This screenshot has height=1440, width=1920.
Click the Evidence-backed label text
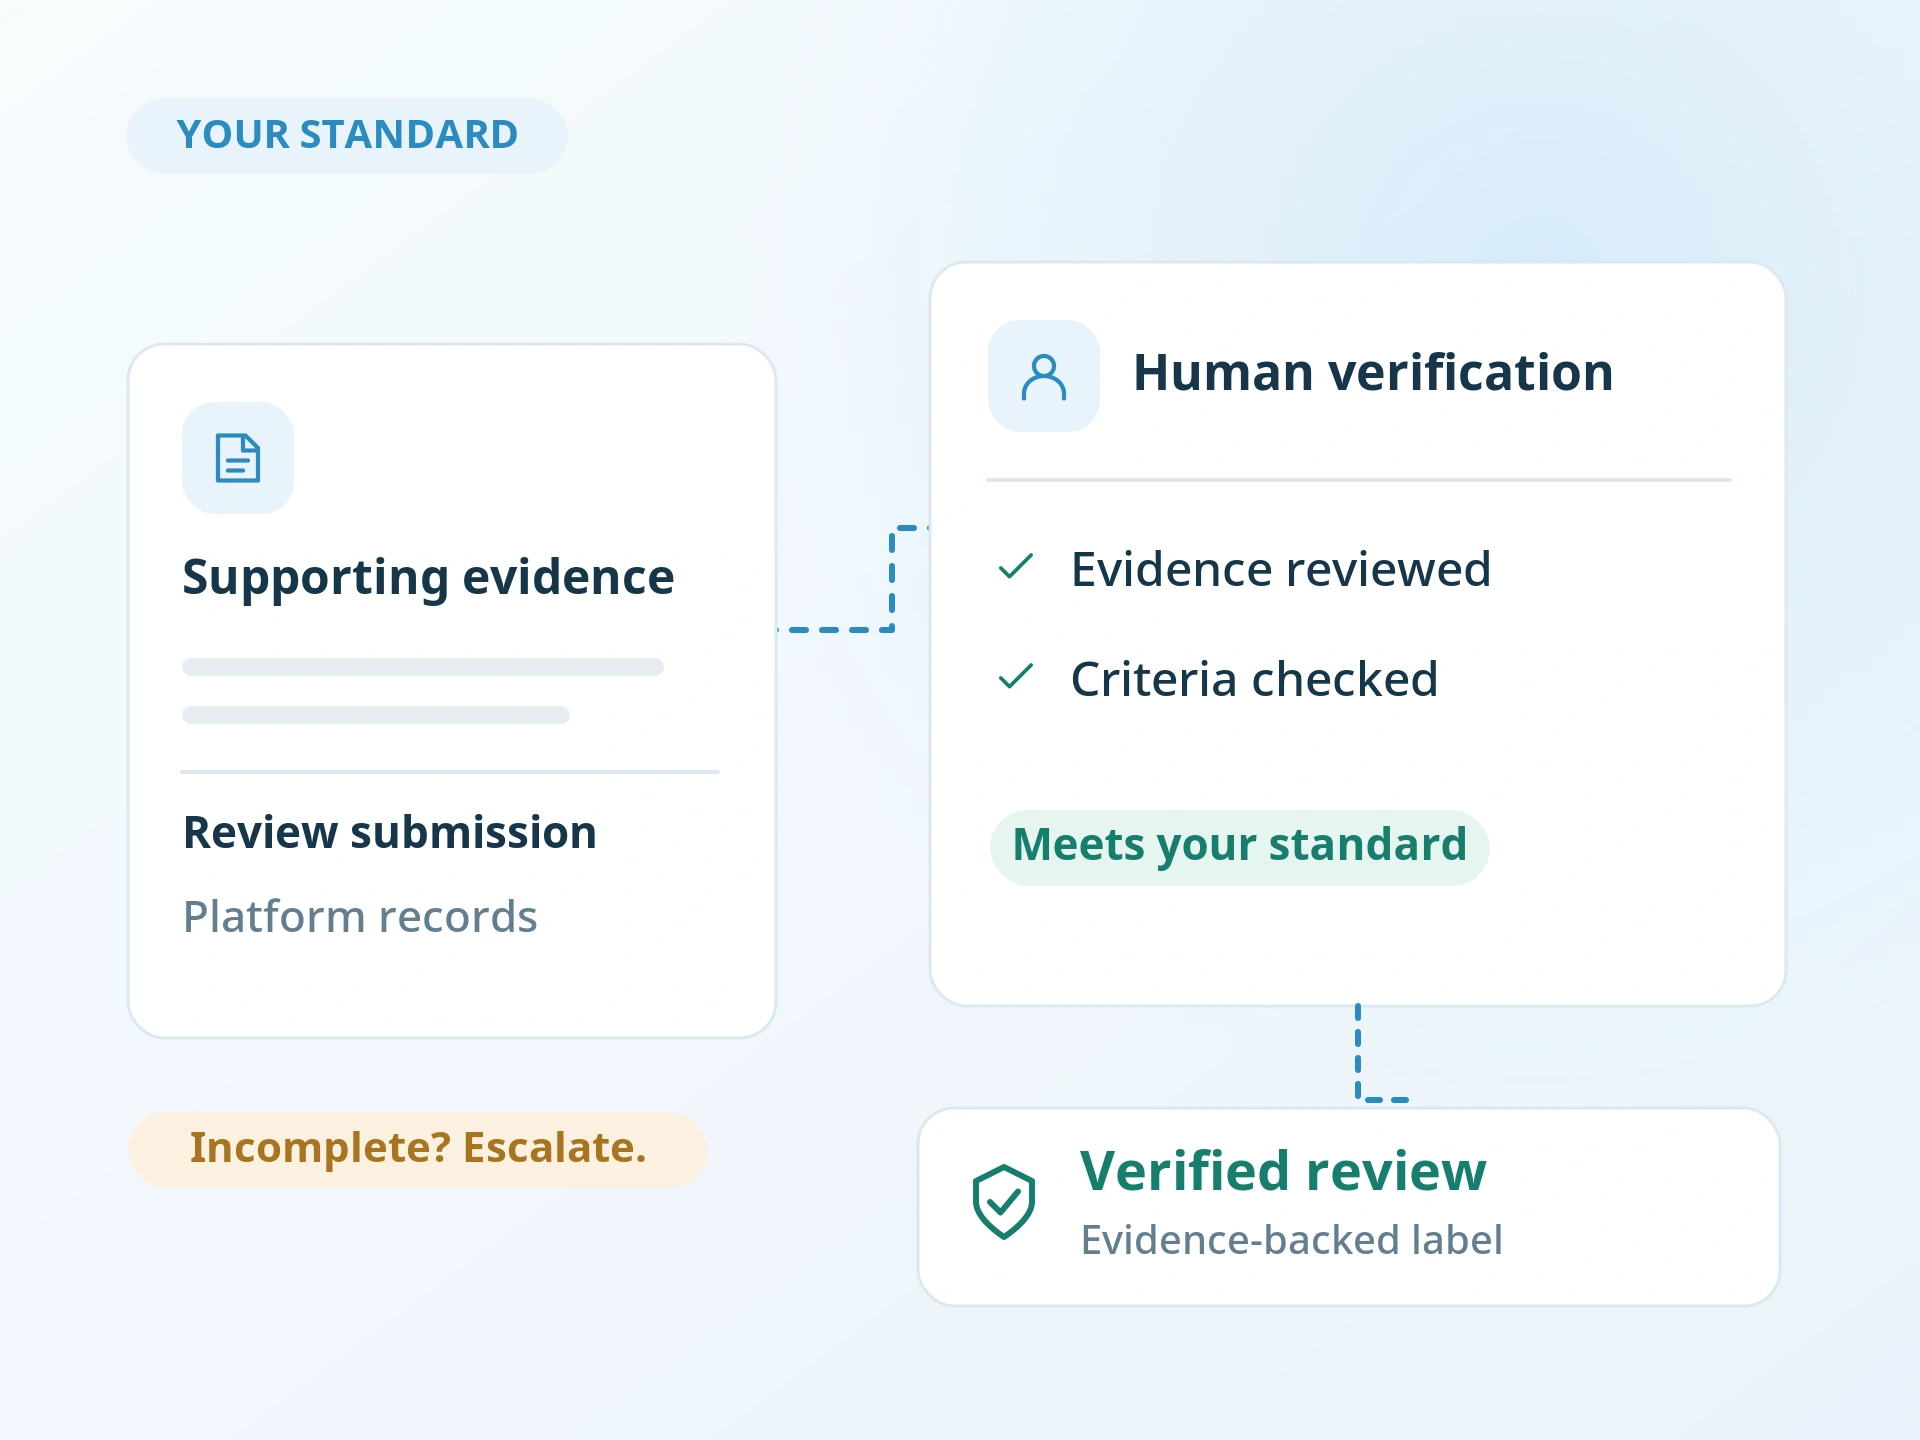pos(1291,1240)
